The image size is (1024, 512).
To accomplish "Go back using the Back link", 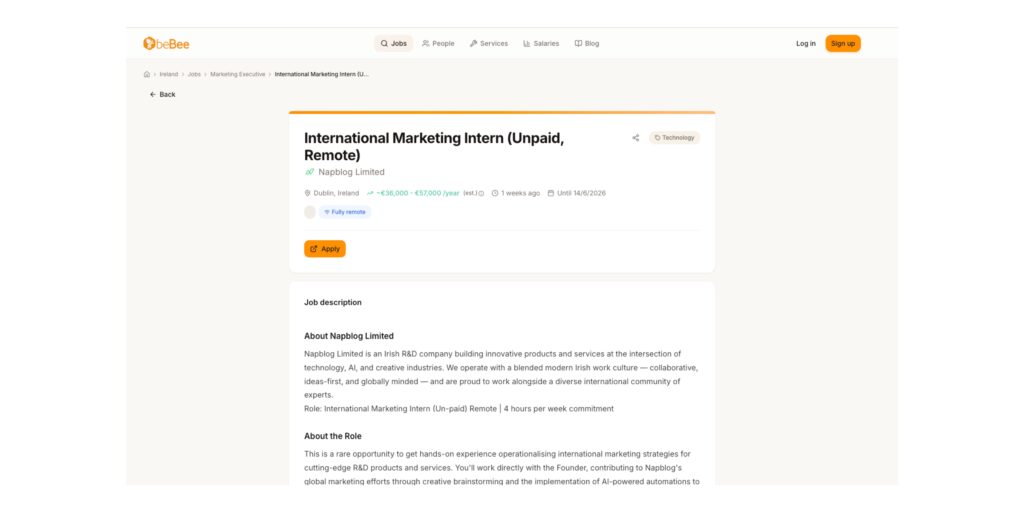I will click(x=162, y=94).
